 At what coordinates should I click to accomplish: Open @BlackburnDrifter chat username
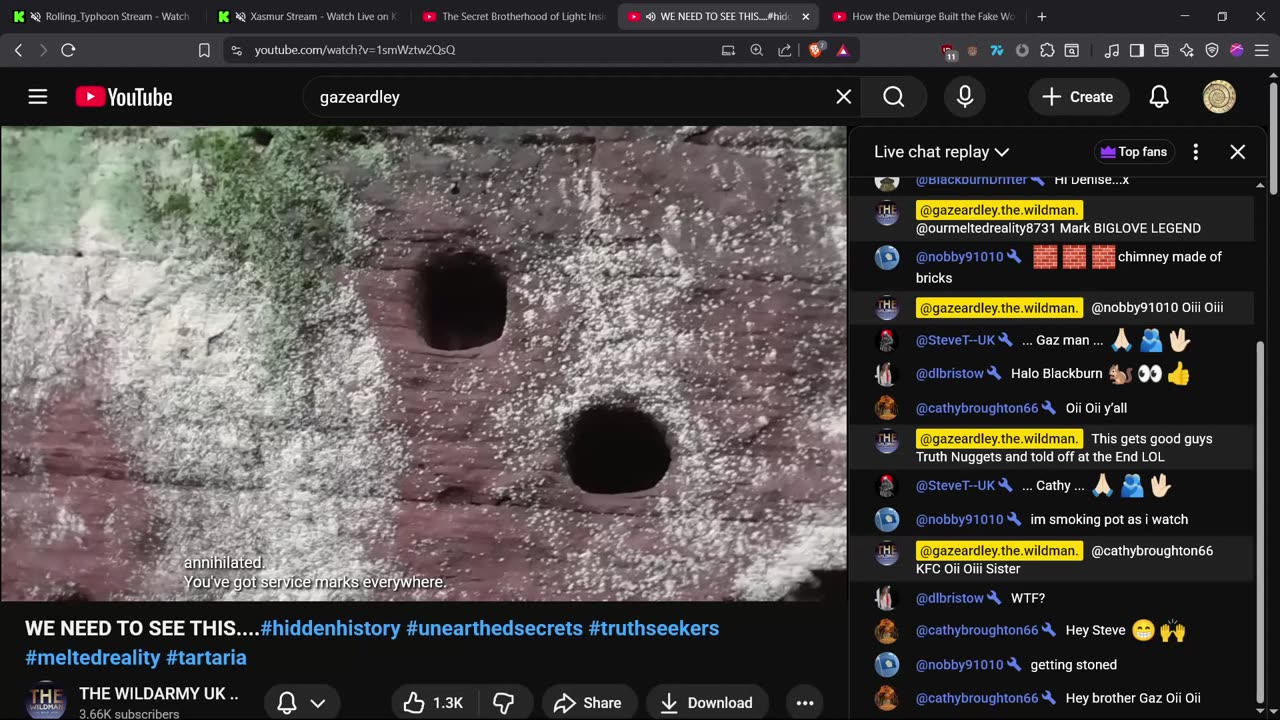click(971, 180)
